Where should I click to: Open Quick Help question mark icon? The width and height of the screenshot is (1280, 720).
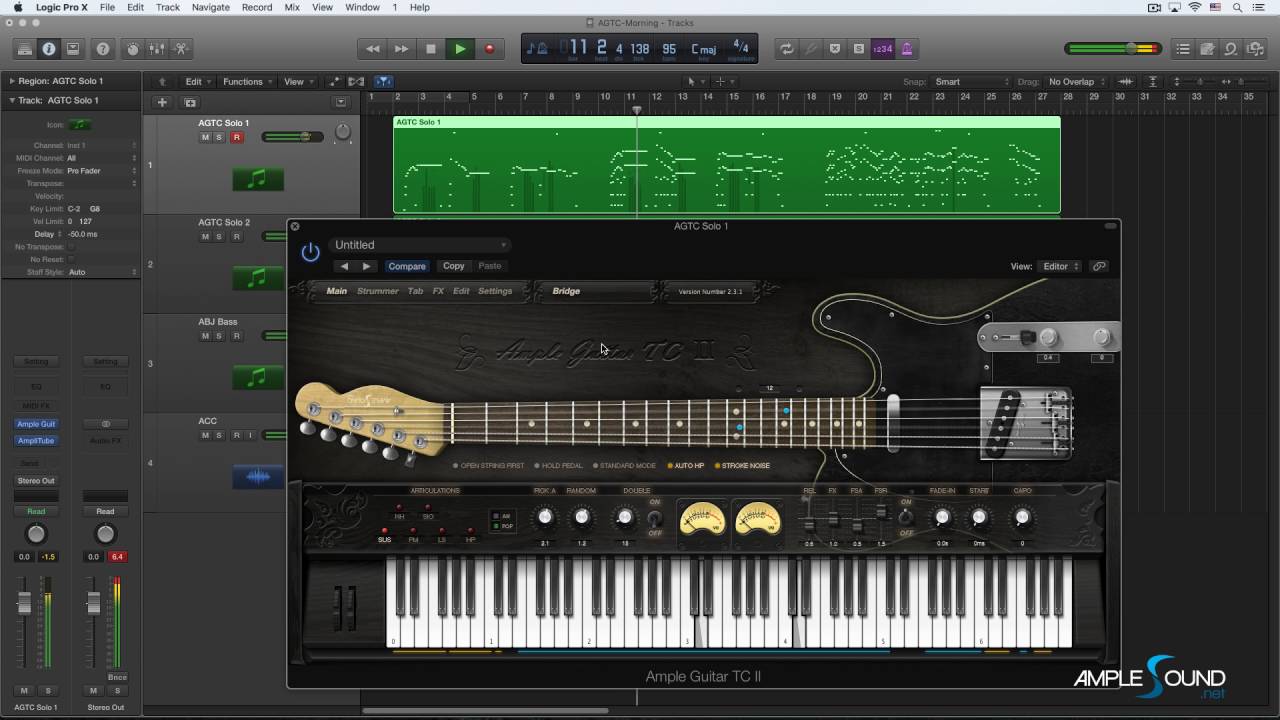(x=103, y=48)
